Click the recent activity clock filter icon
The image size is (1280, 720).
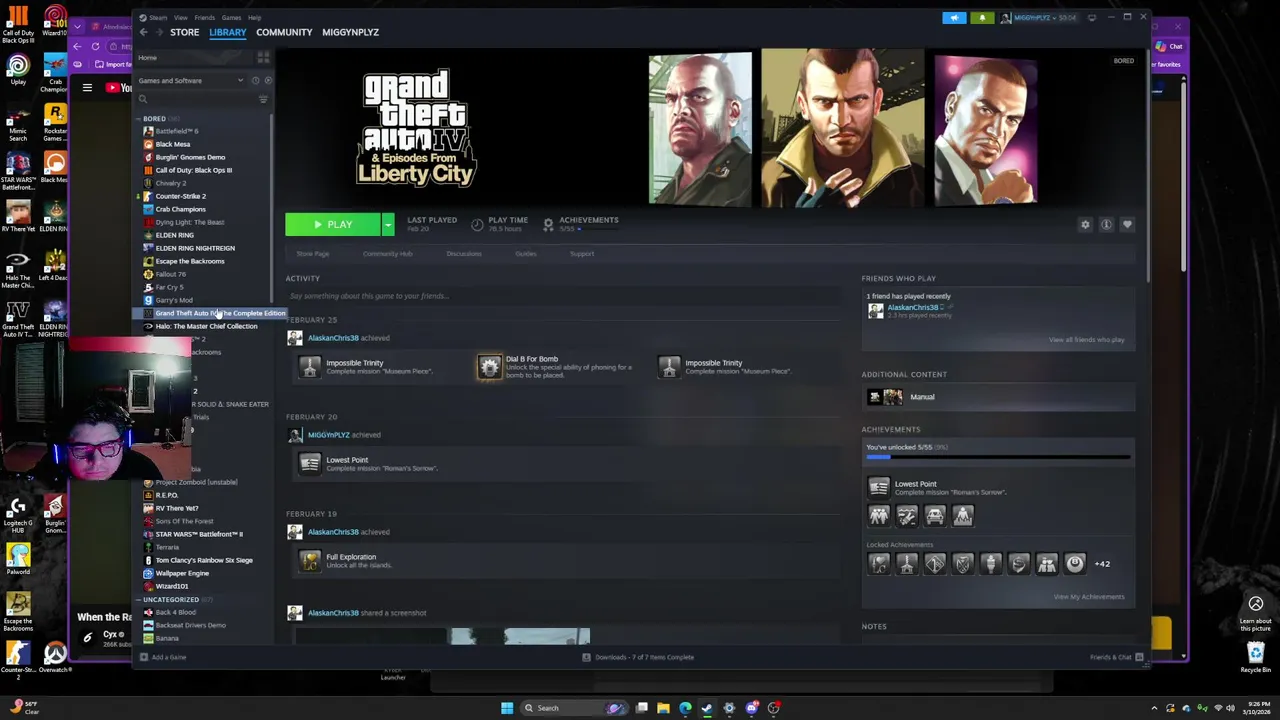coord(256,80)
